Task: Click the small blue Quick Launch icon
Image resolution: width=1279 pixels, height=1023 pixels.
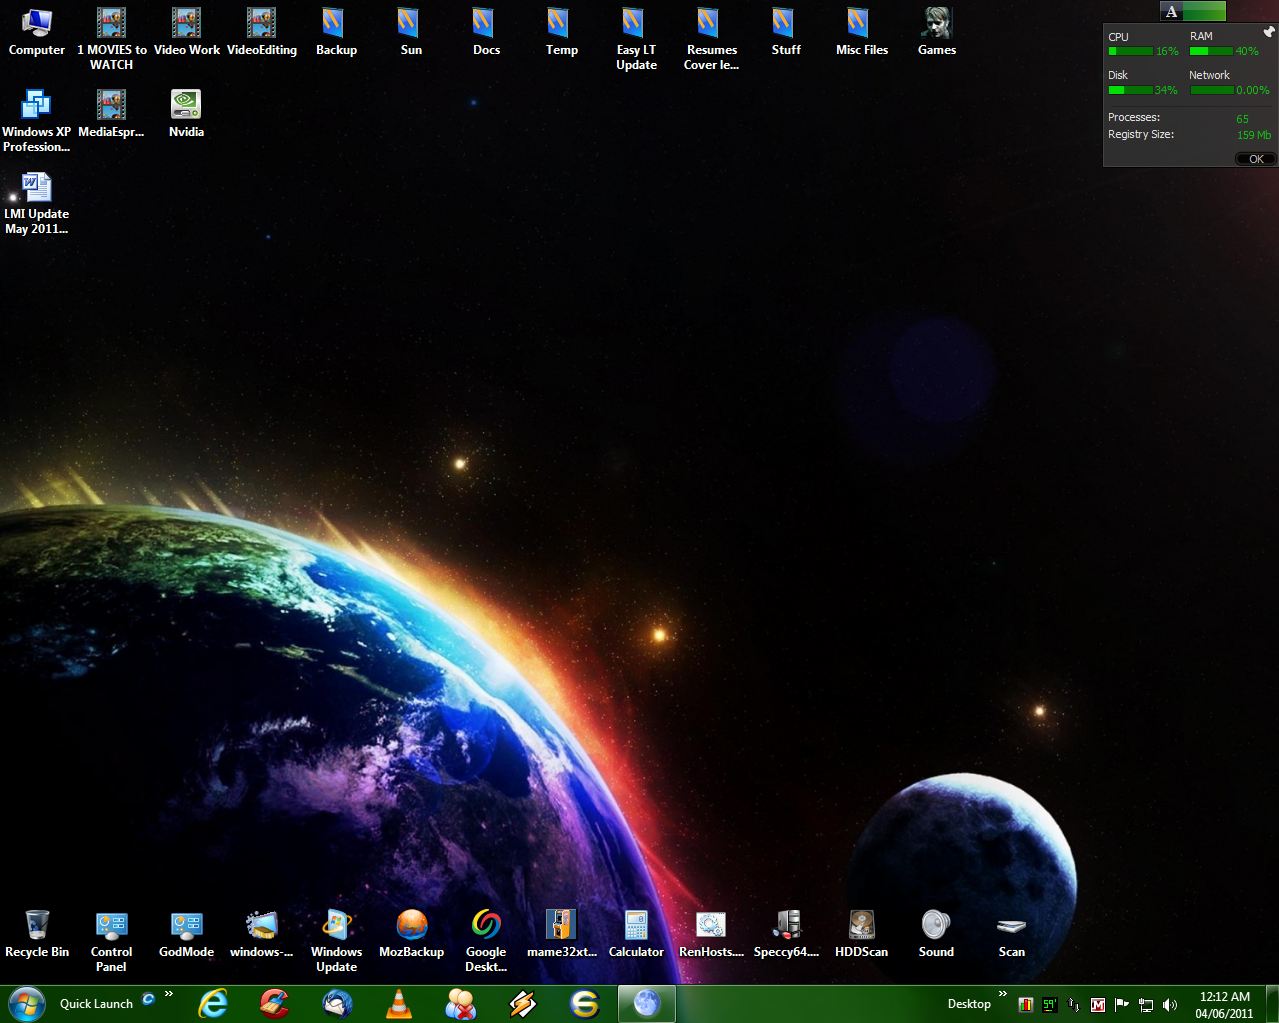Action: (x=148, y=998)
